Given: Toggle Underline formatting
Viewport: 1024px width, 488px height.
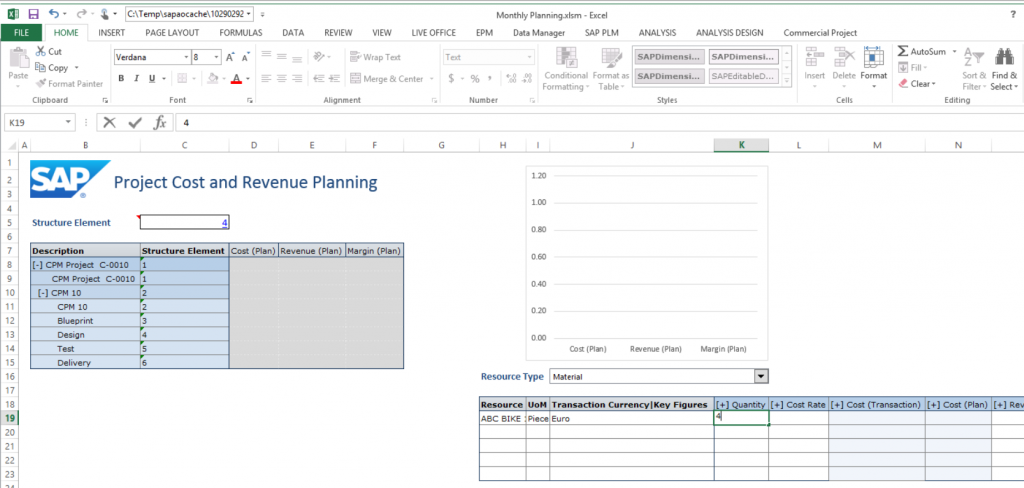Looking at the screenshot, I should 152,79.
